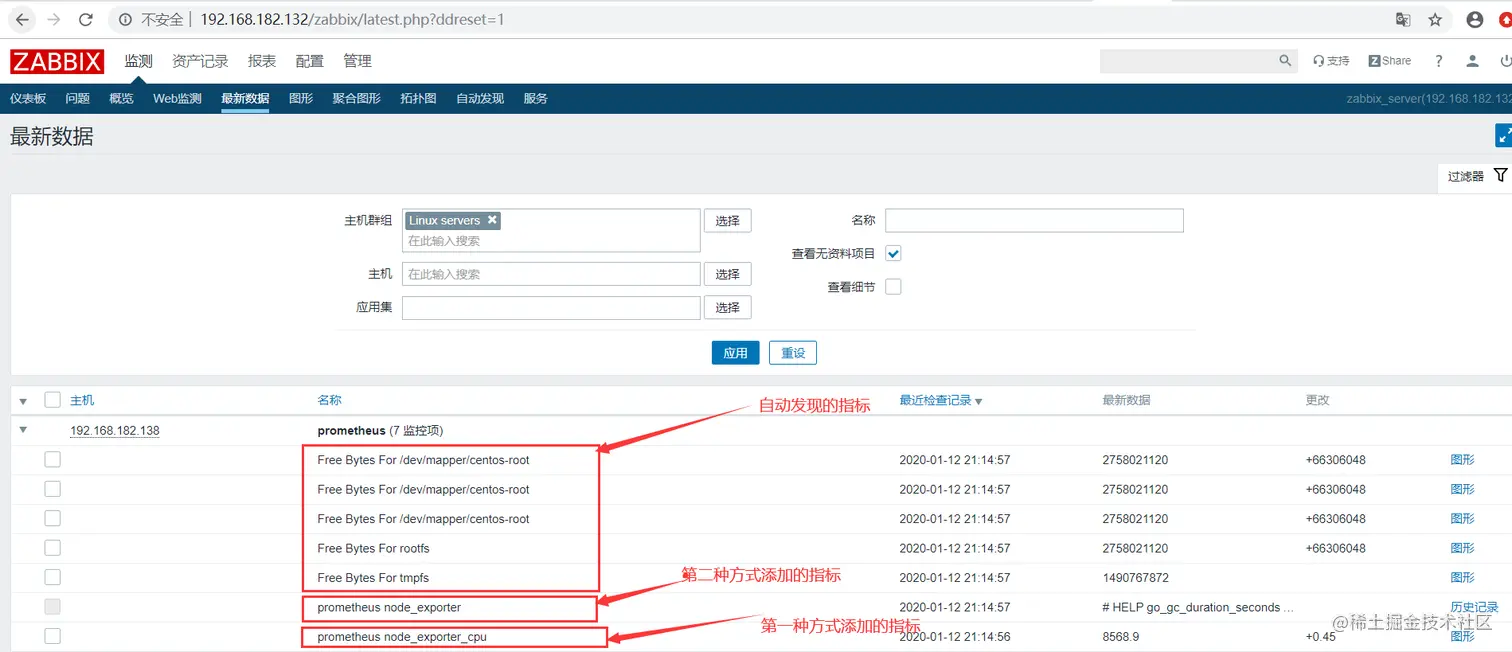This screenshot has height=652, width=1512.
Task: Sort by last check column arrow
Action: point(978,401)
